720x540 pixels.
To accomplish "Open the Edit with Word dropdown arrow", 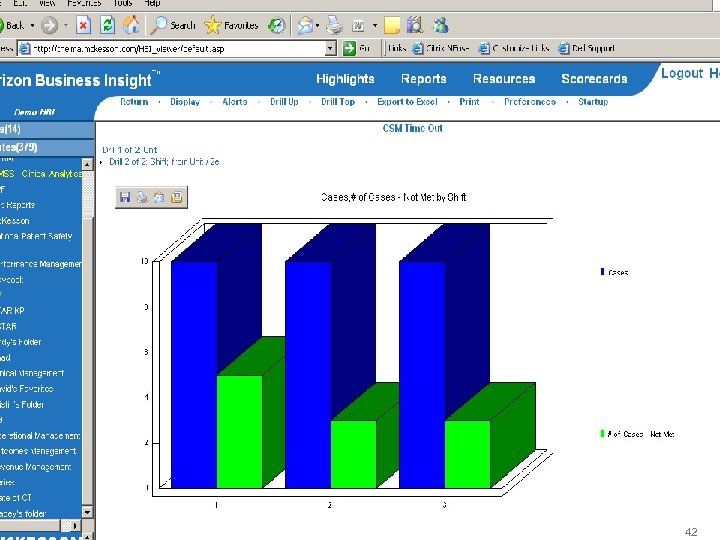I will click(375, 26).
